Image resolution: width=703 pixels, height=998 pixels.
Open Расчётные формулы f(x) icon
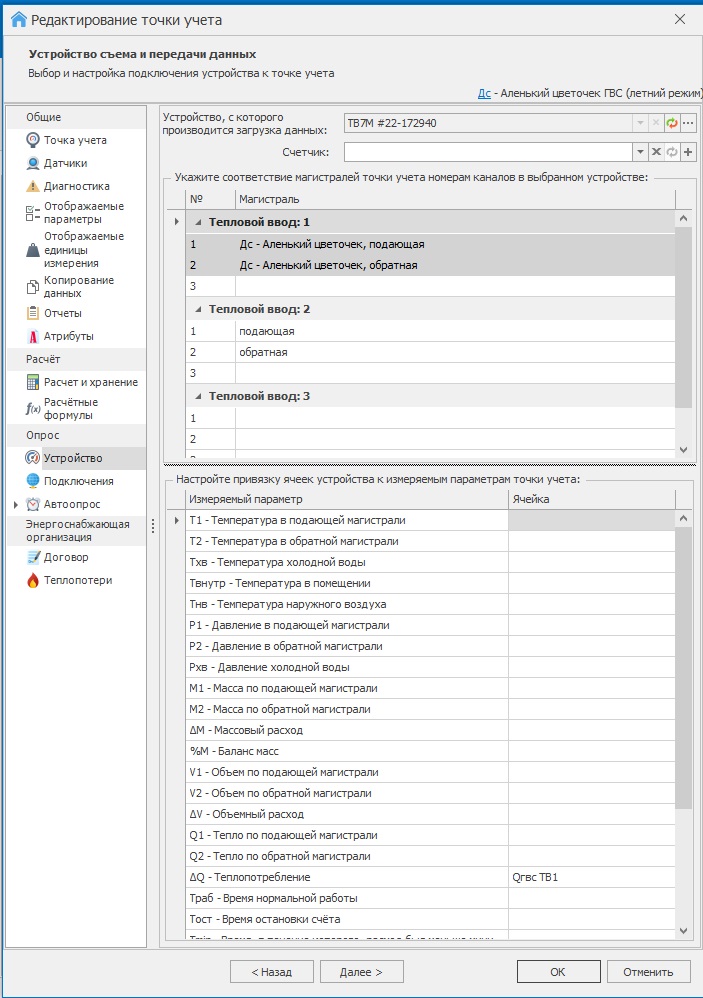[x=32, y=409]
